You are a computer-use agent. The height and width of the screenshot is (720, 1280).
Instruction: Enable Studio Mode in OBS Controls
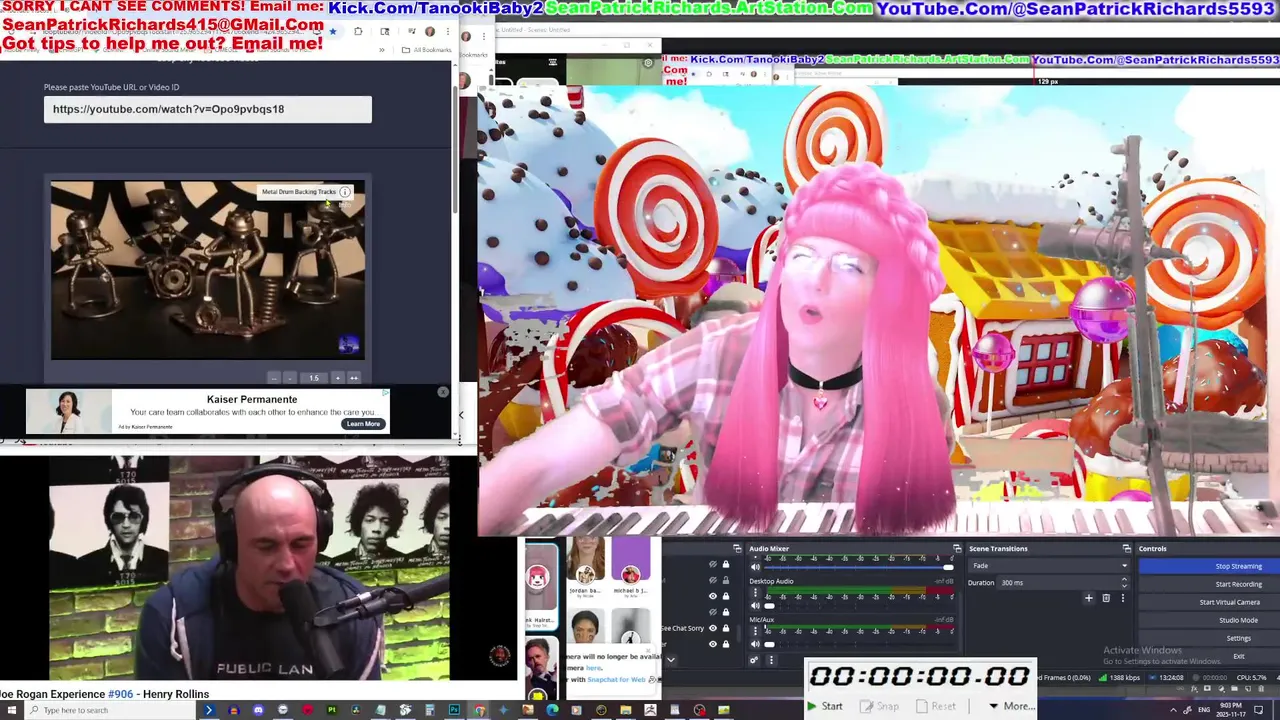[1209, 620]
